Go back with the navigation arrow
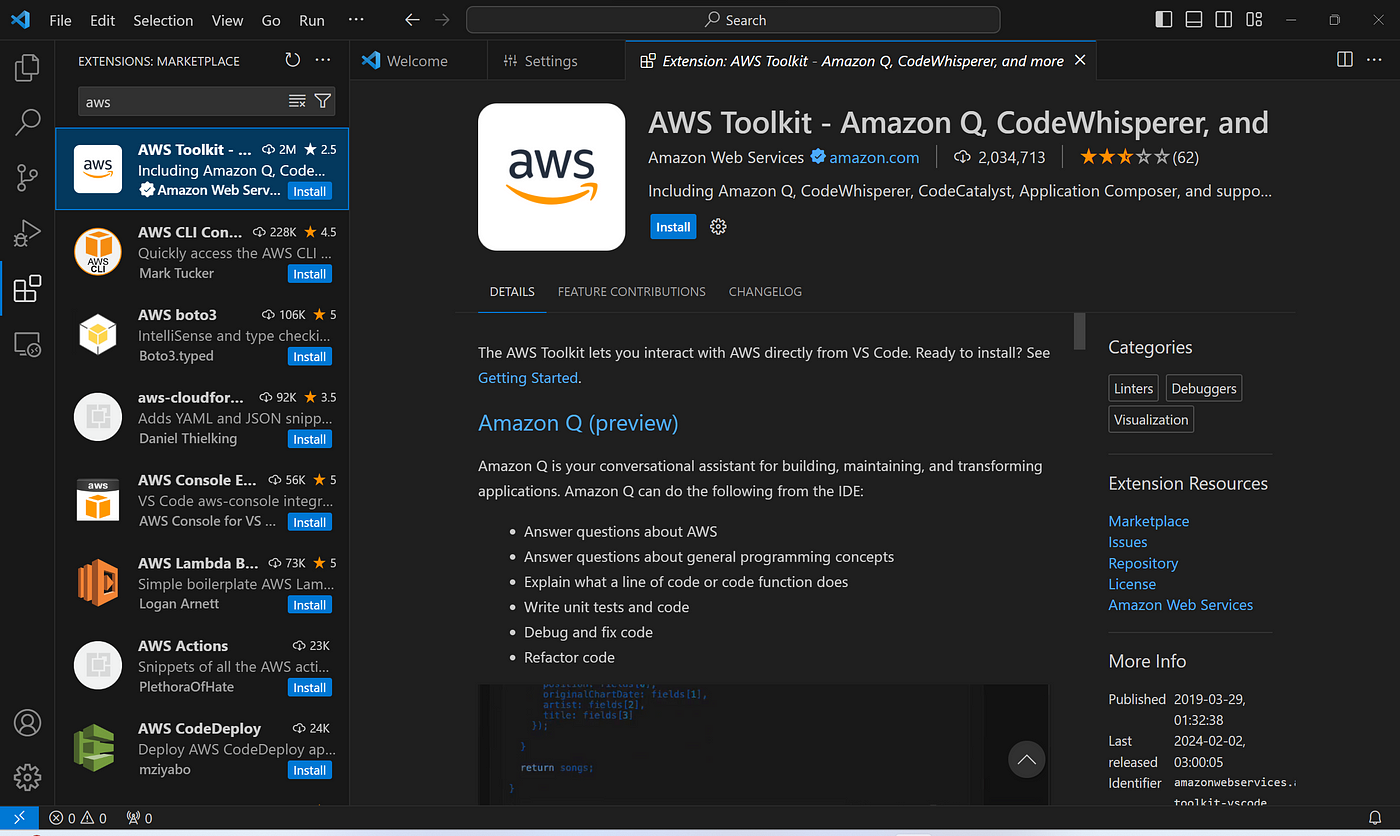This screenshot has height=836, width=1400. click(x=411, y=20)
